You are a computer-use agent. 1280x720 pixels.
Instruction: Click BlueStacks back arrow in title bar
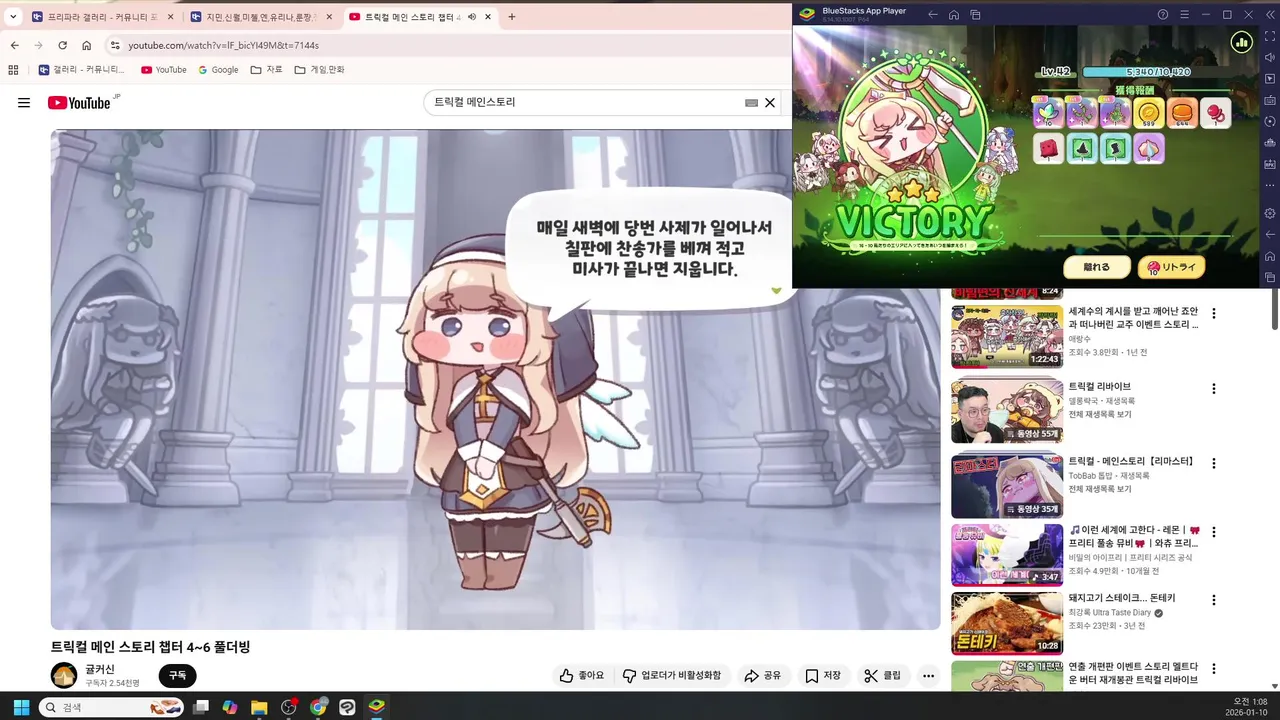[933, 15]
